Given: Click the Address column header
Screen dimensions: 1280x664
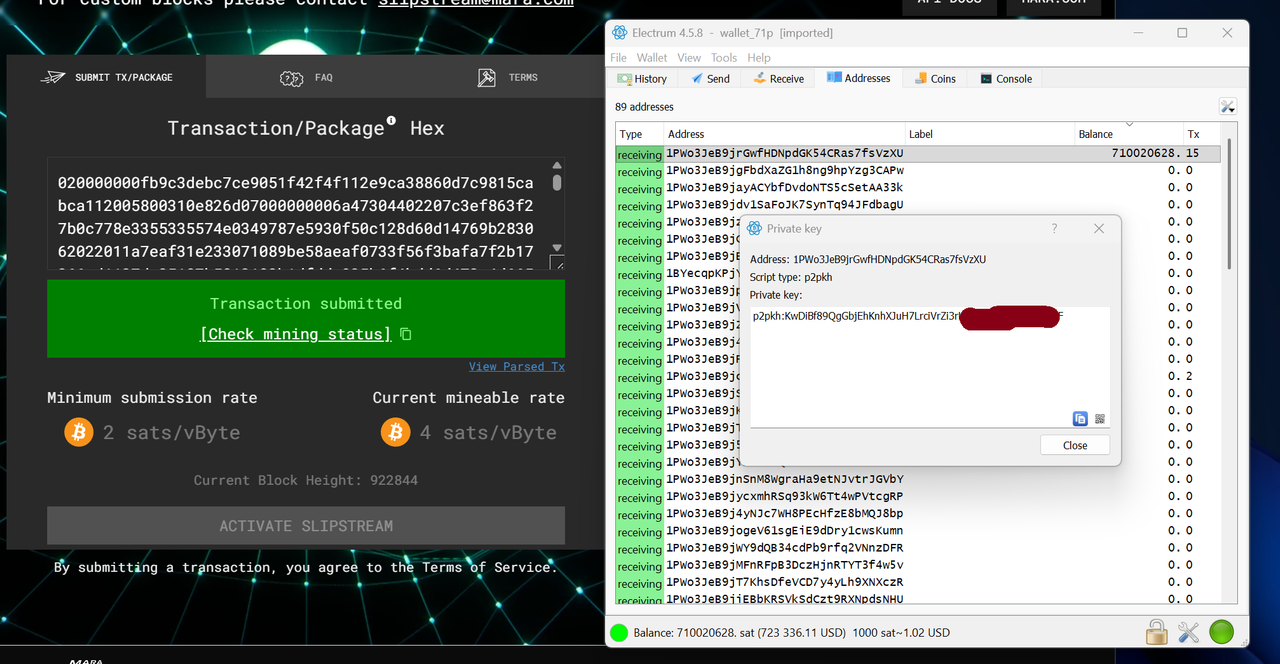Looking at the screenshot, I should coord(785,134).
